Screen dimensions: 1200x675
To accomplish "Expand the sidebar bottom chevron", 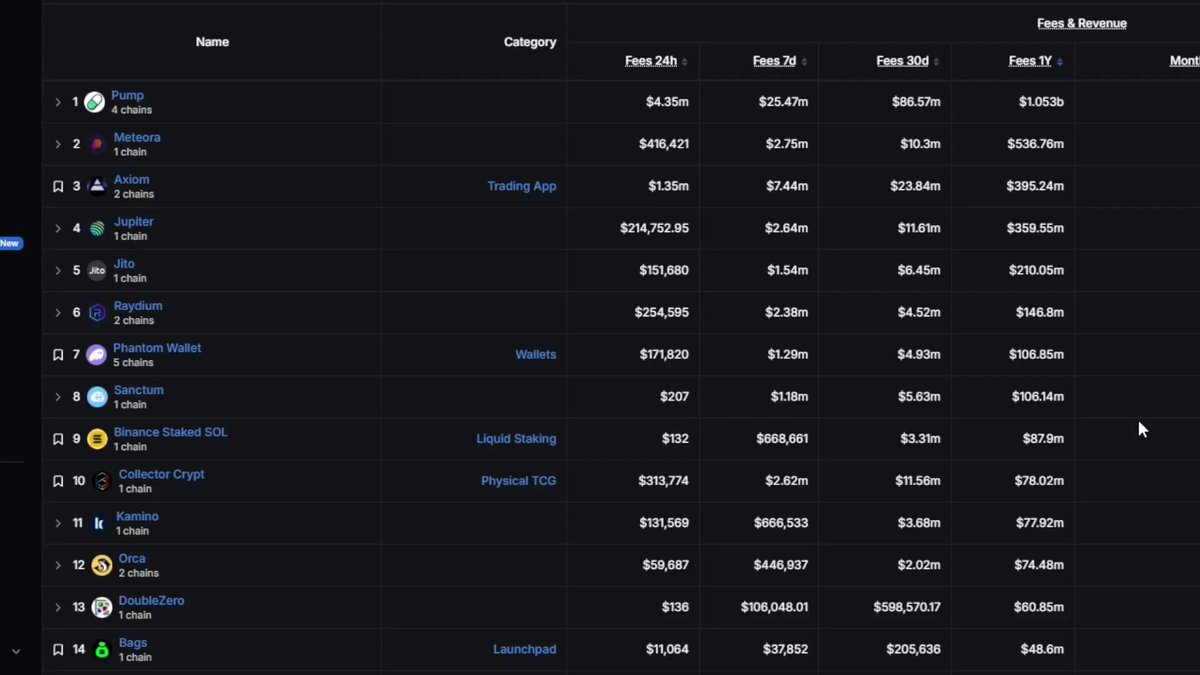I will [x=15, y=651].
